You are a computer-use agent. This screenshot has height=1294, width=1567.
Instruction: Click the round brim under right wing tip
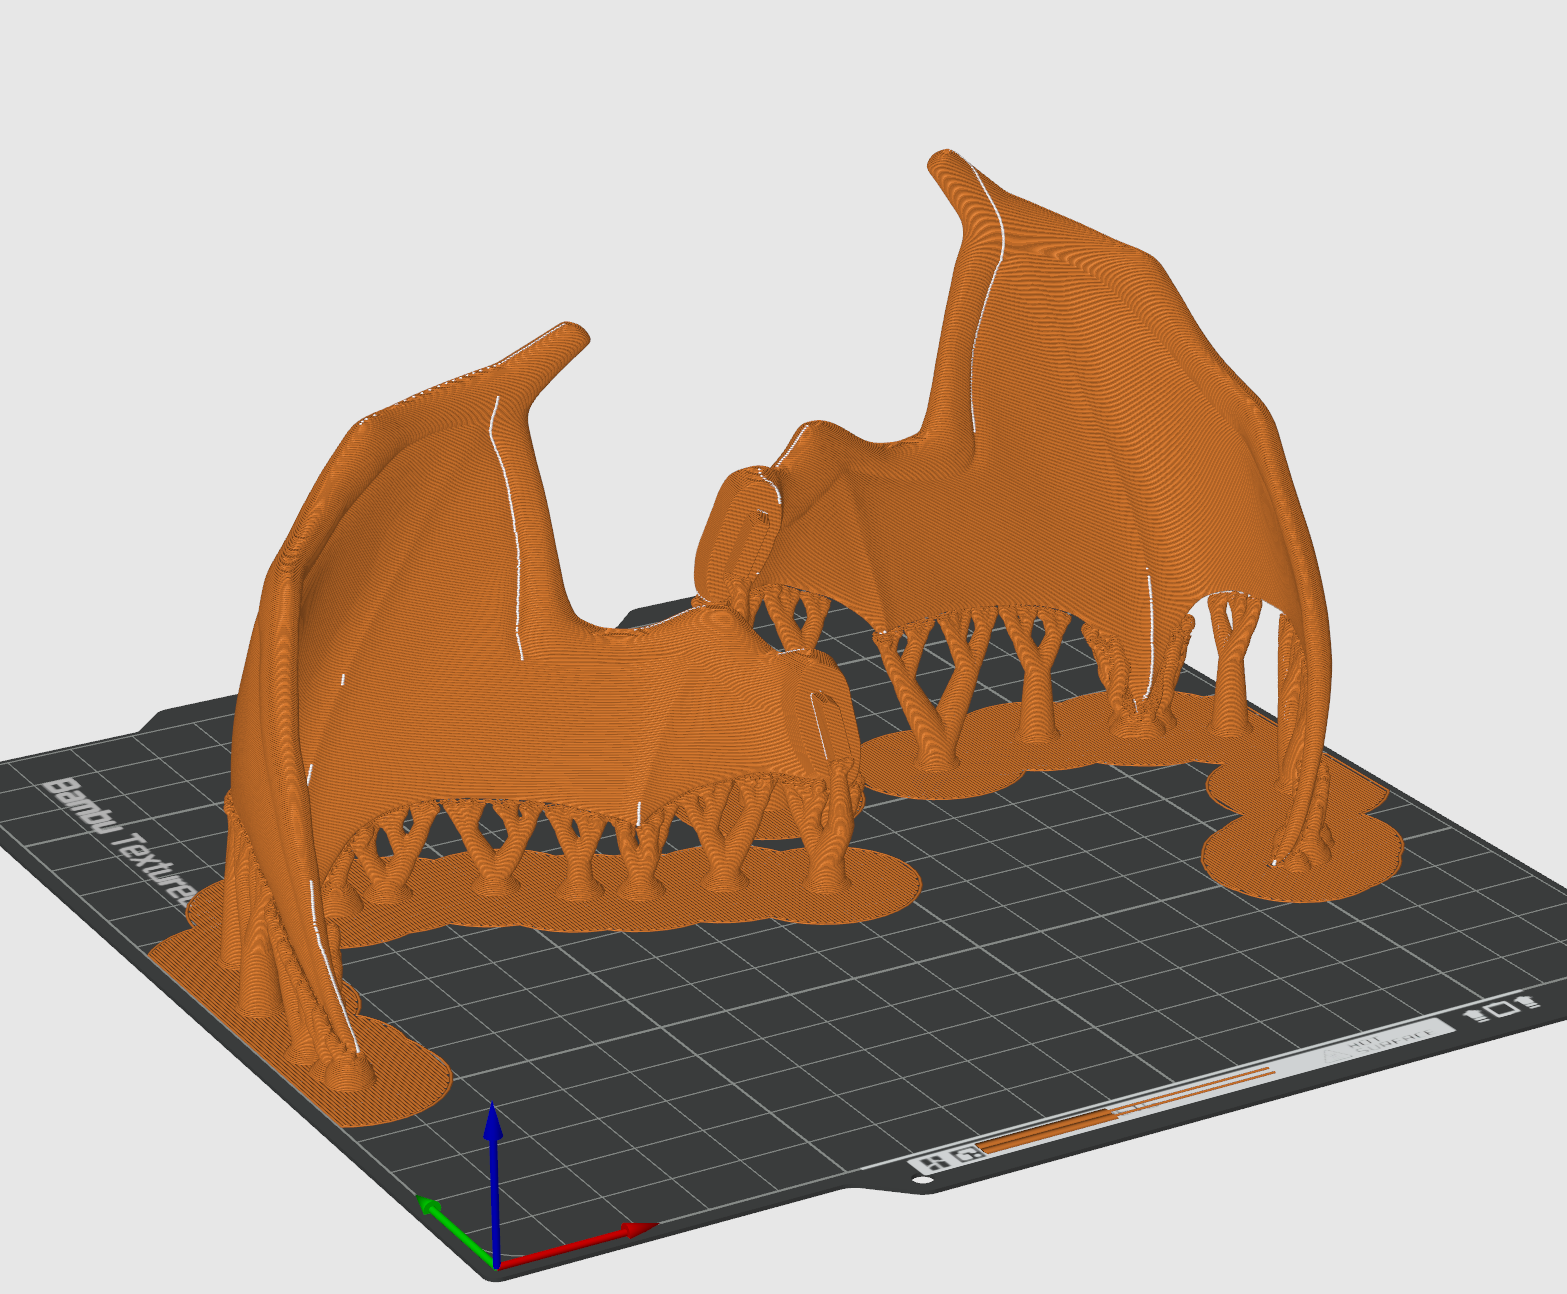pos(1300,862)
